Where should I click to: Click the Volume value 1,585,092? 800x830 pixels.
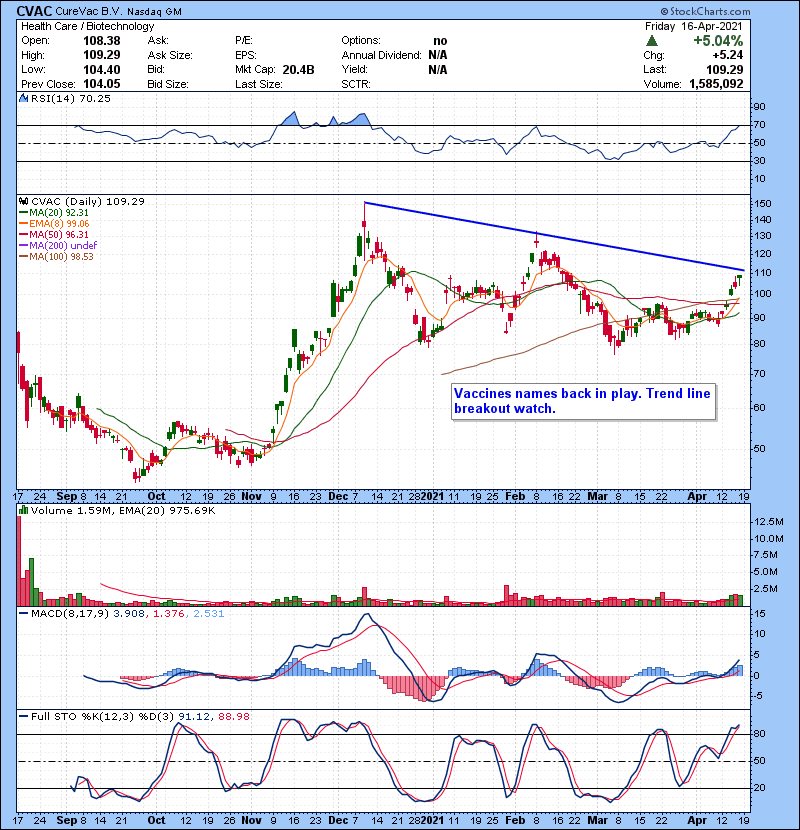pyautogui.click(x=716, y=84)
